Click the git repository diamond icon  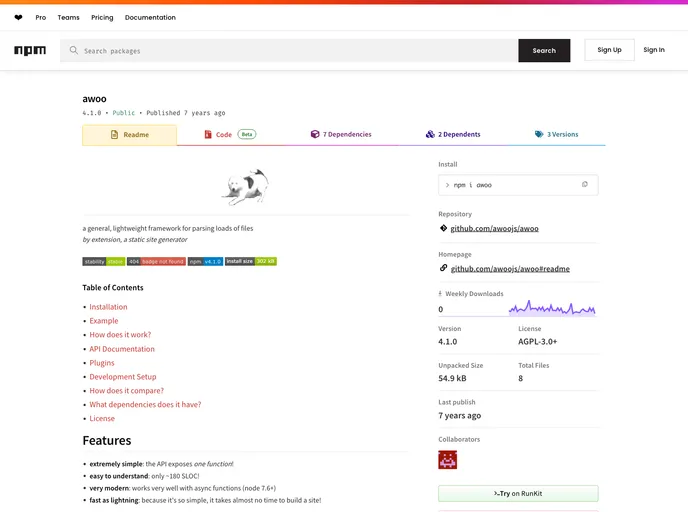coord(443,228)
